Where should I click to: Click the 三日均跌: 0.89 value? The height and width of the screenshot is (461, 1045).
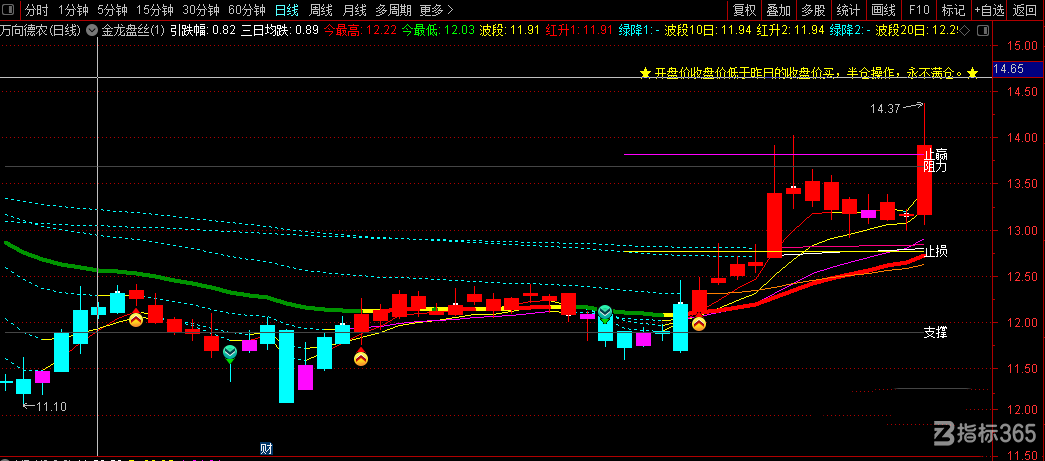point(280,30)
